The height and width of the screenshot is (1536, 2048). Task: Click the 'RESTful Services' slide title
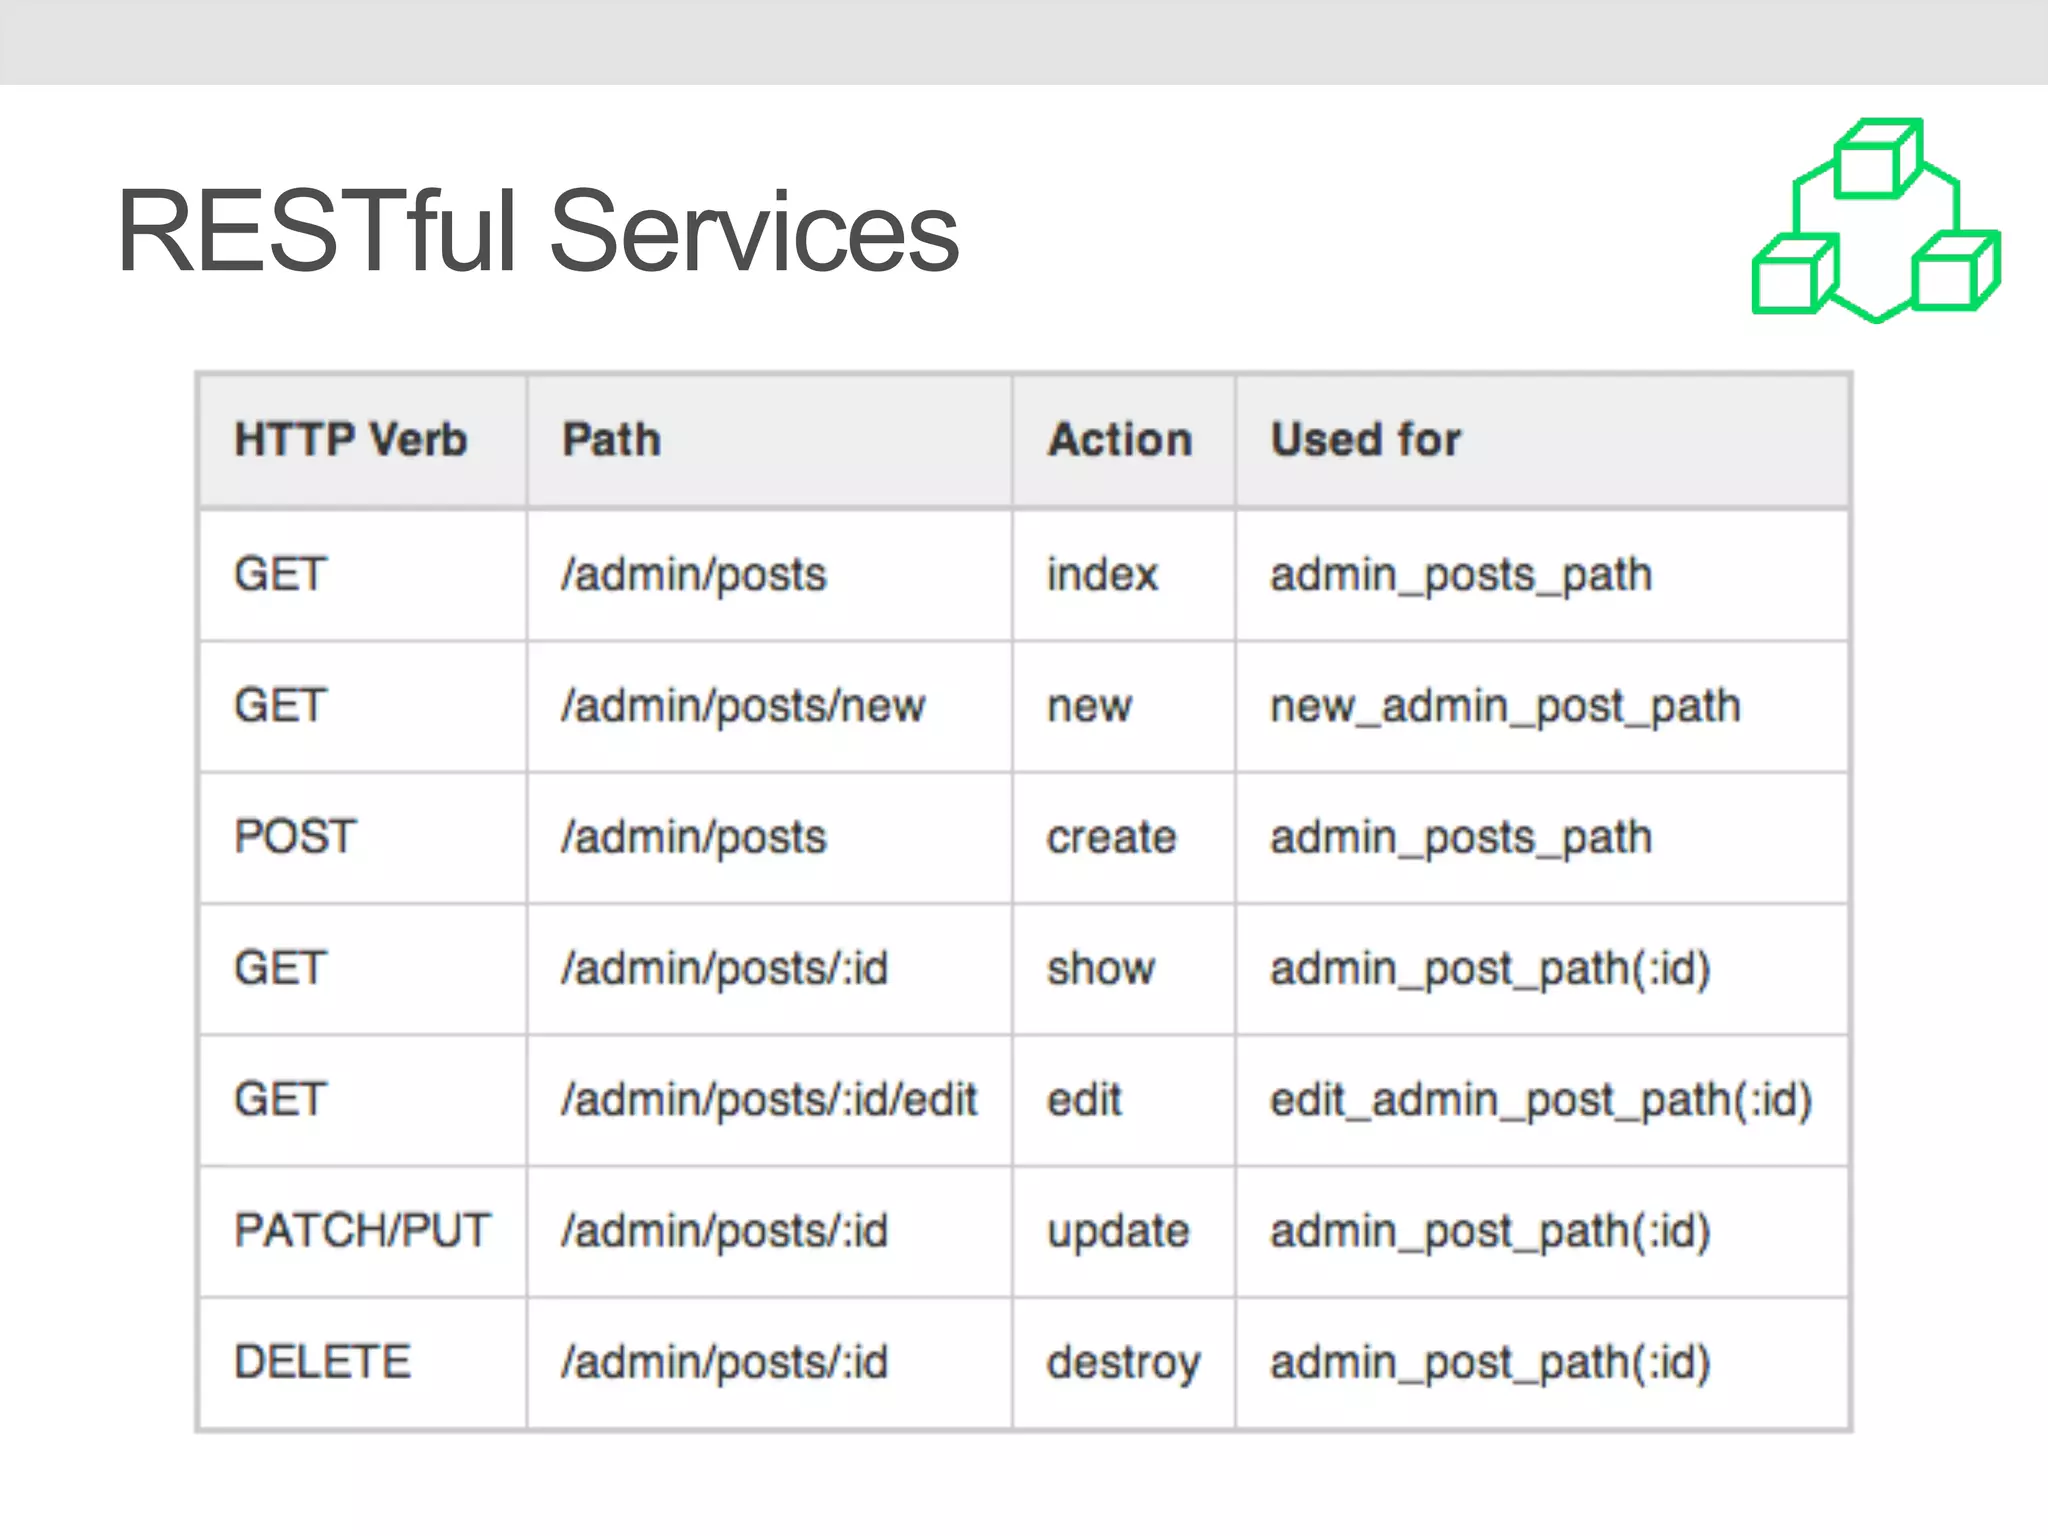(538, 231)
